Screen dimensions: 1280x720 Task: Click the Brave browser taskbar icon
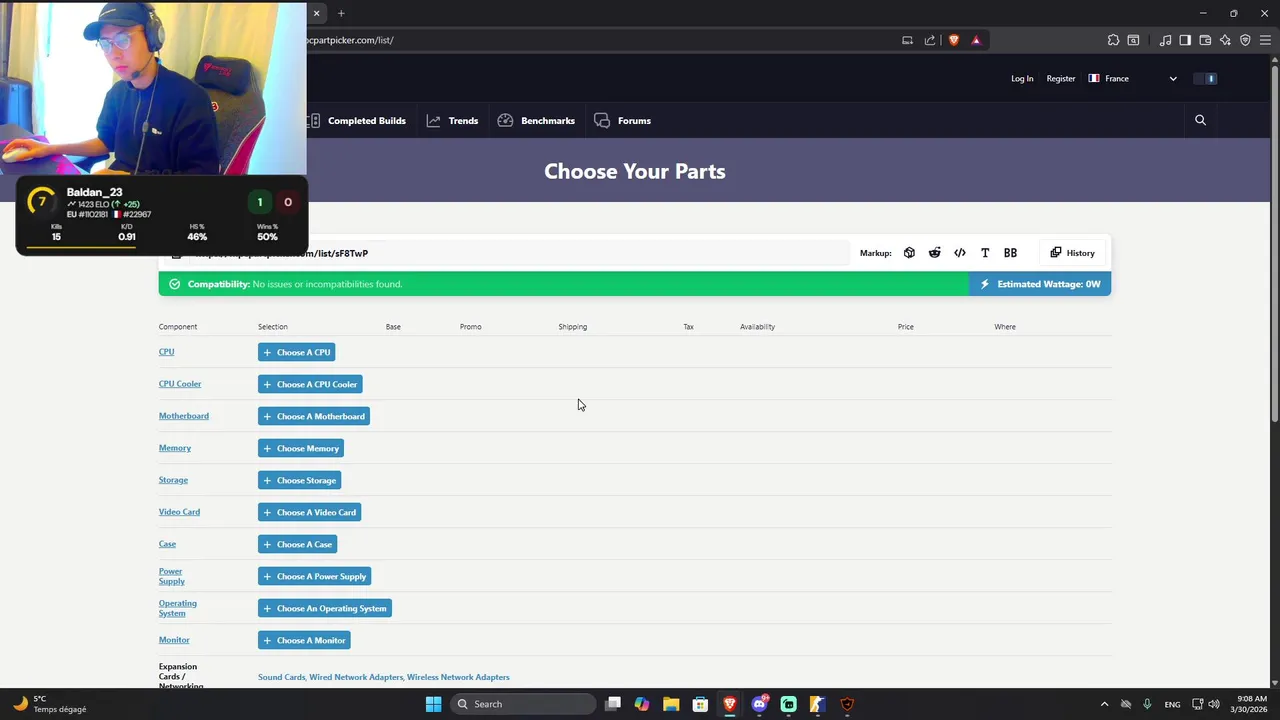(730, 704)
